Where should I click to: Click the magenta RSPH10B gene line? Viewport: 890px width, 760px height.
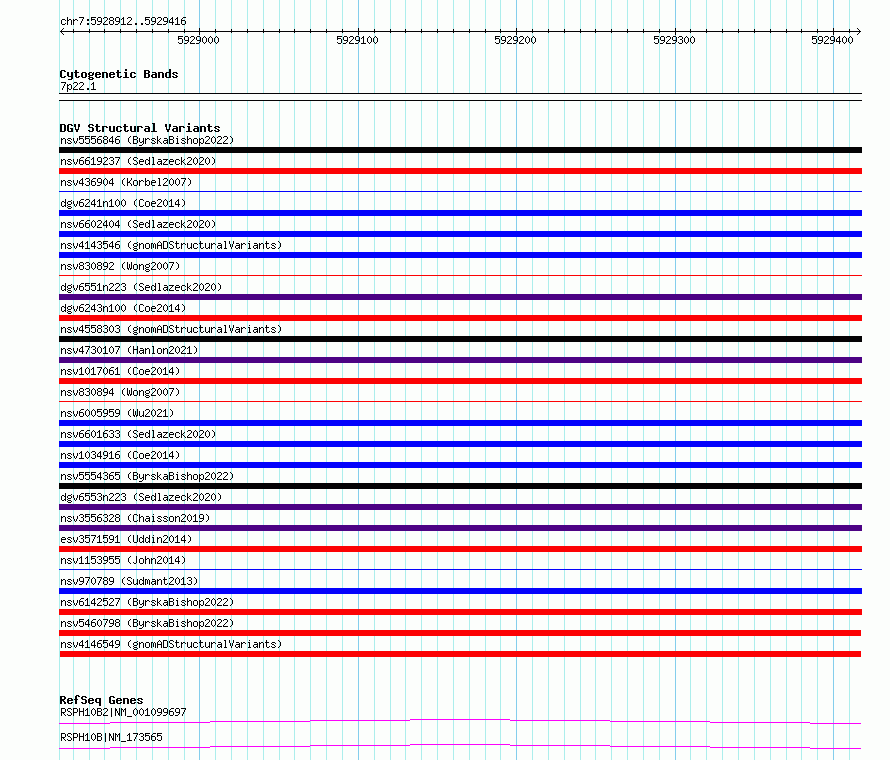coord(460,746)
